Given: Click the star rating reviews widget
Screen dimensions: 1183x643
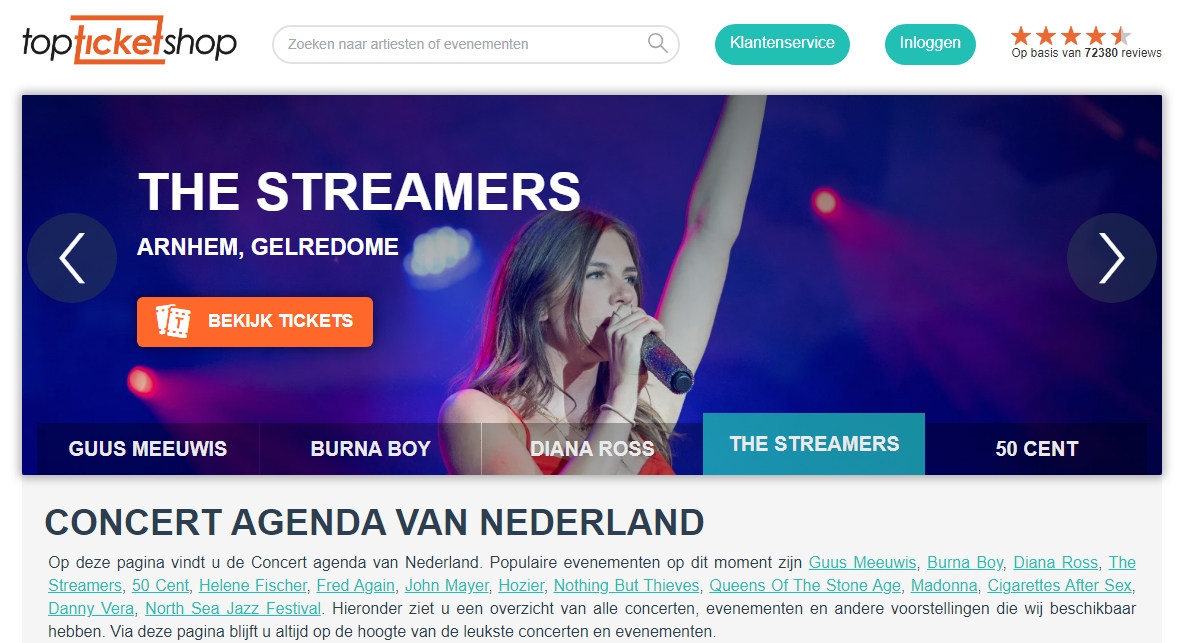Looking at the screenshot, I should pyautogui.click(x=1086, y=43).
